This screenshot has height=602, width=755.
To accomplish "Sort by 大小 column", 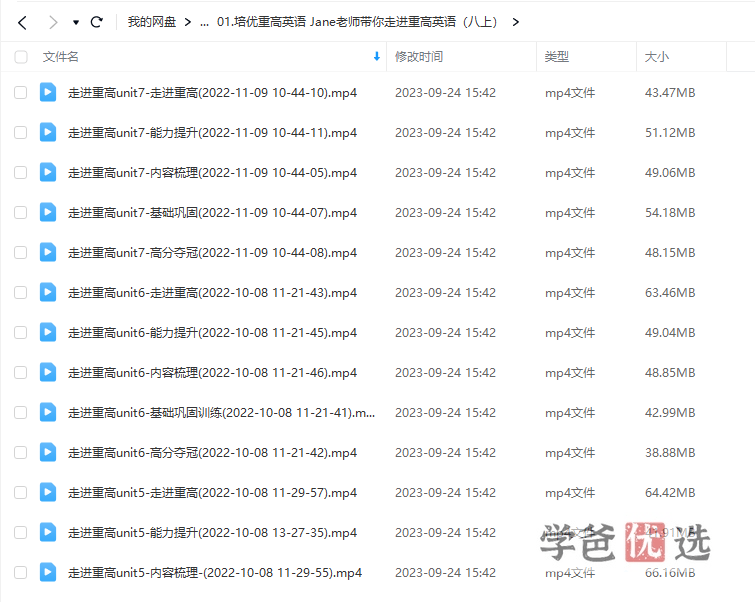I will (657, 57).
